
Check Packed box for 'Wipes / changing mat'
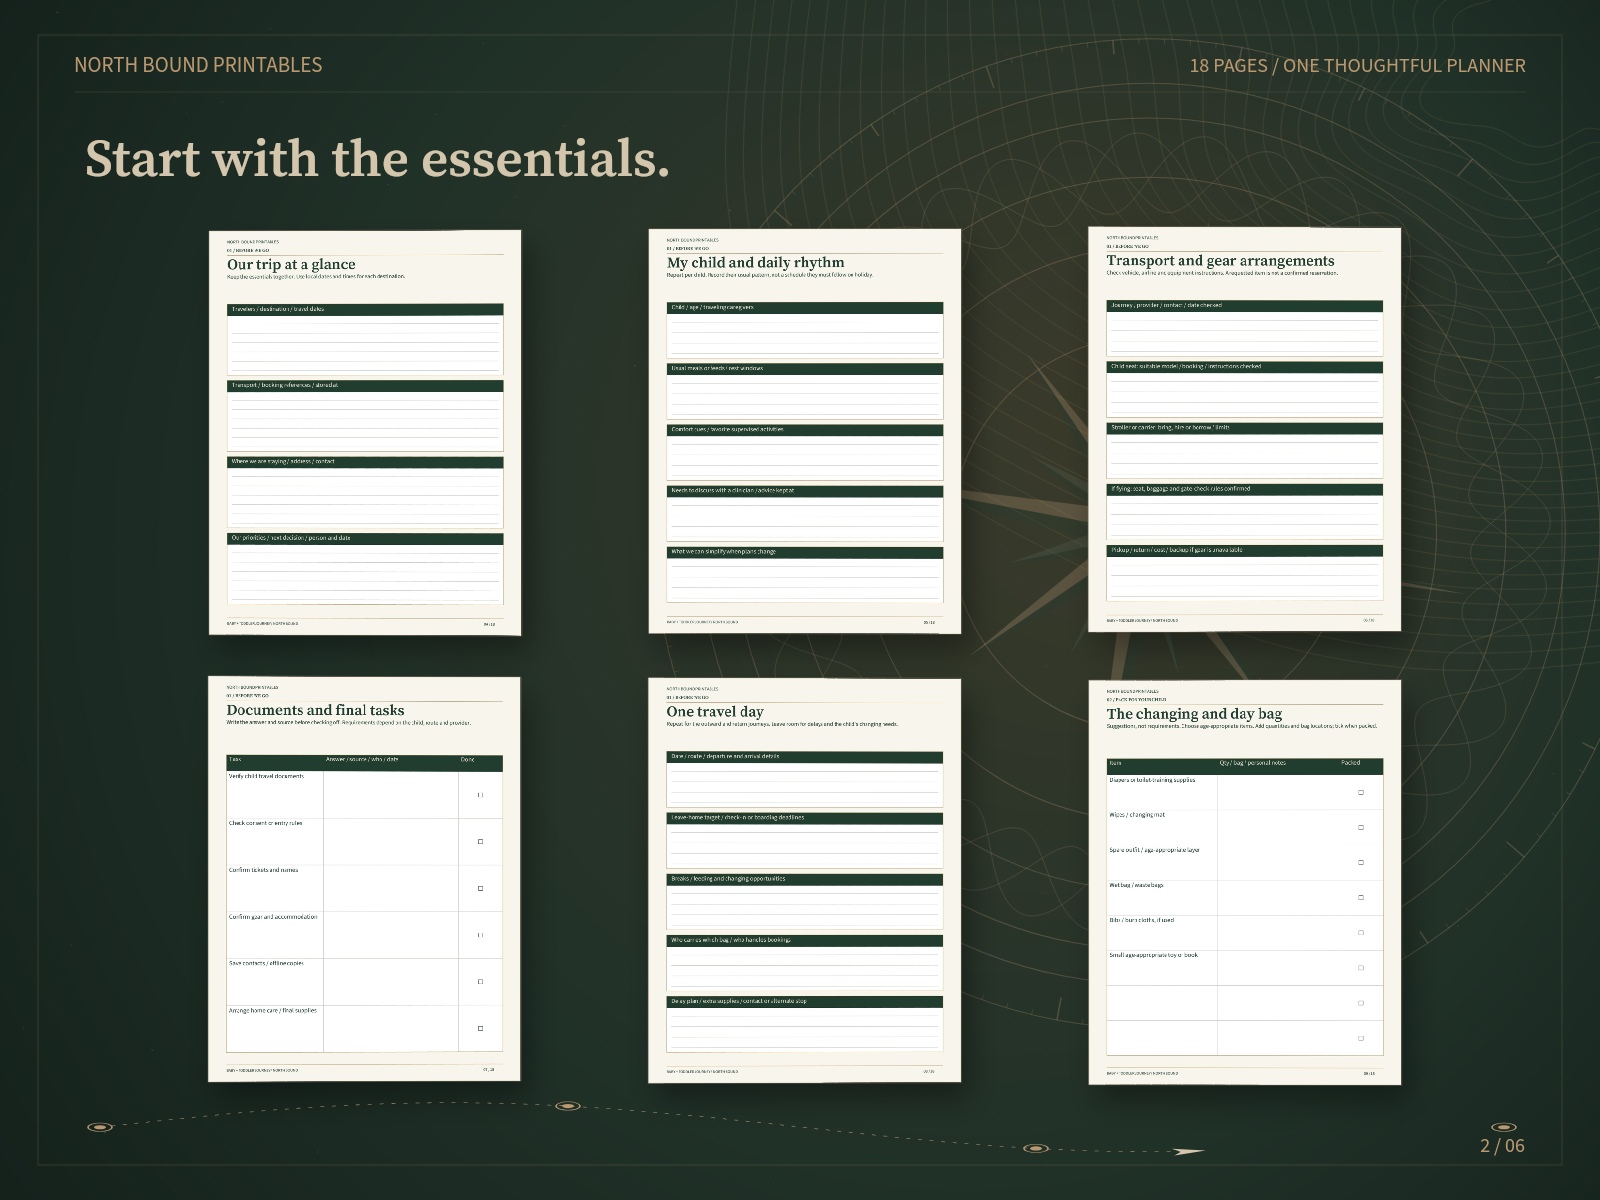tap(1361, 827)
